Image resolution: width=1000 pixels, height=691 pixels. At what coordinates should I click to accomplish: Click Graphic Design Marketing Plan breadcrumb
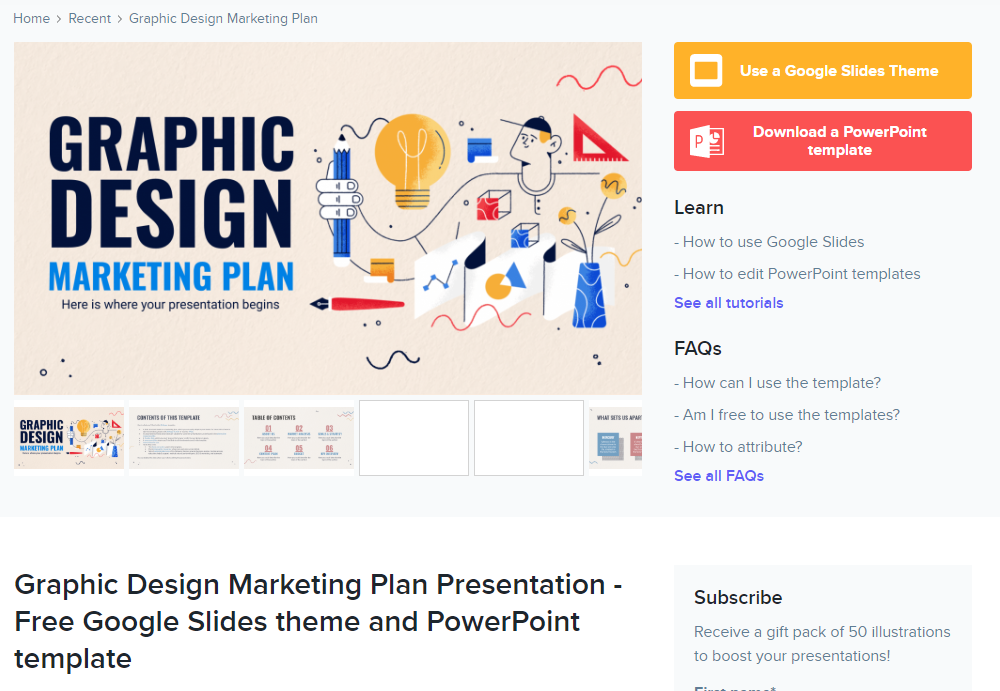223,19
